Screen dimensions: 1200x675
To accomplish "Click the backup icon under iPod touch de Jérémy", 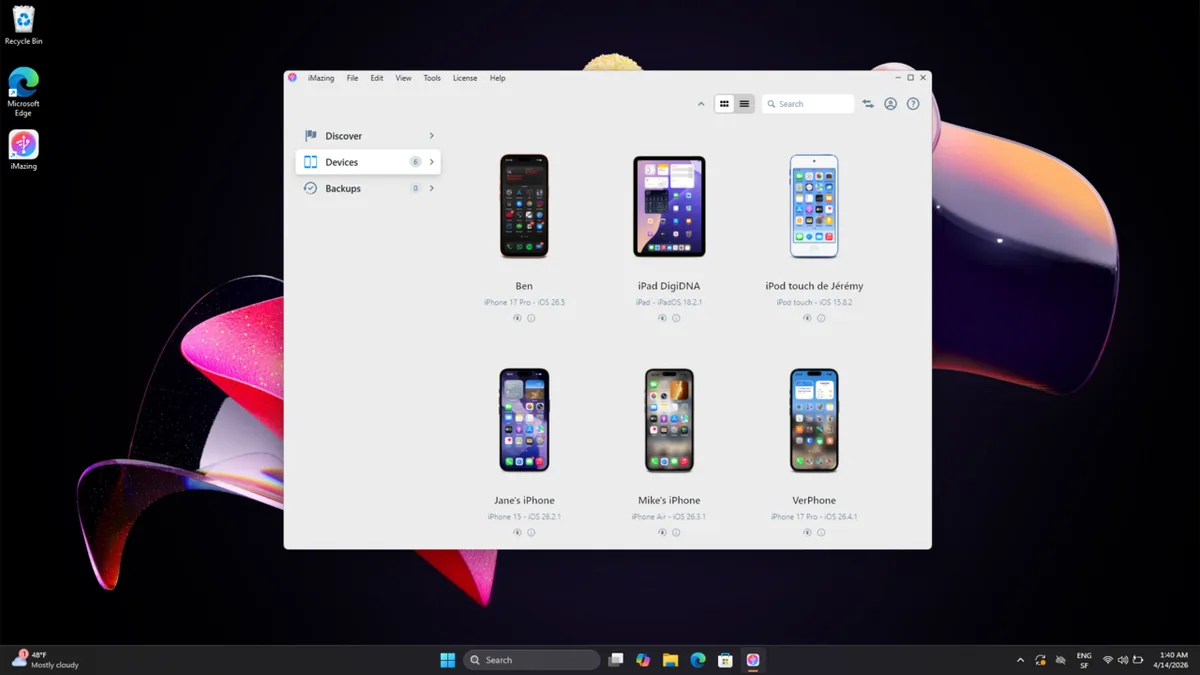I will point(807,318).
